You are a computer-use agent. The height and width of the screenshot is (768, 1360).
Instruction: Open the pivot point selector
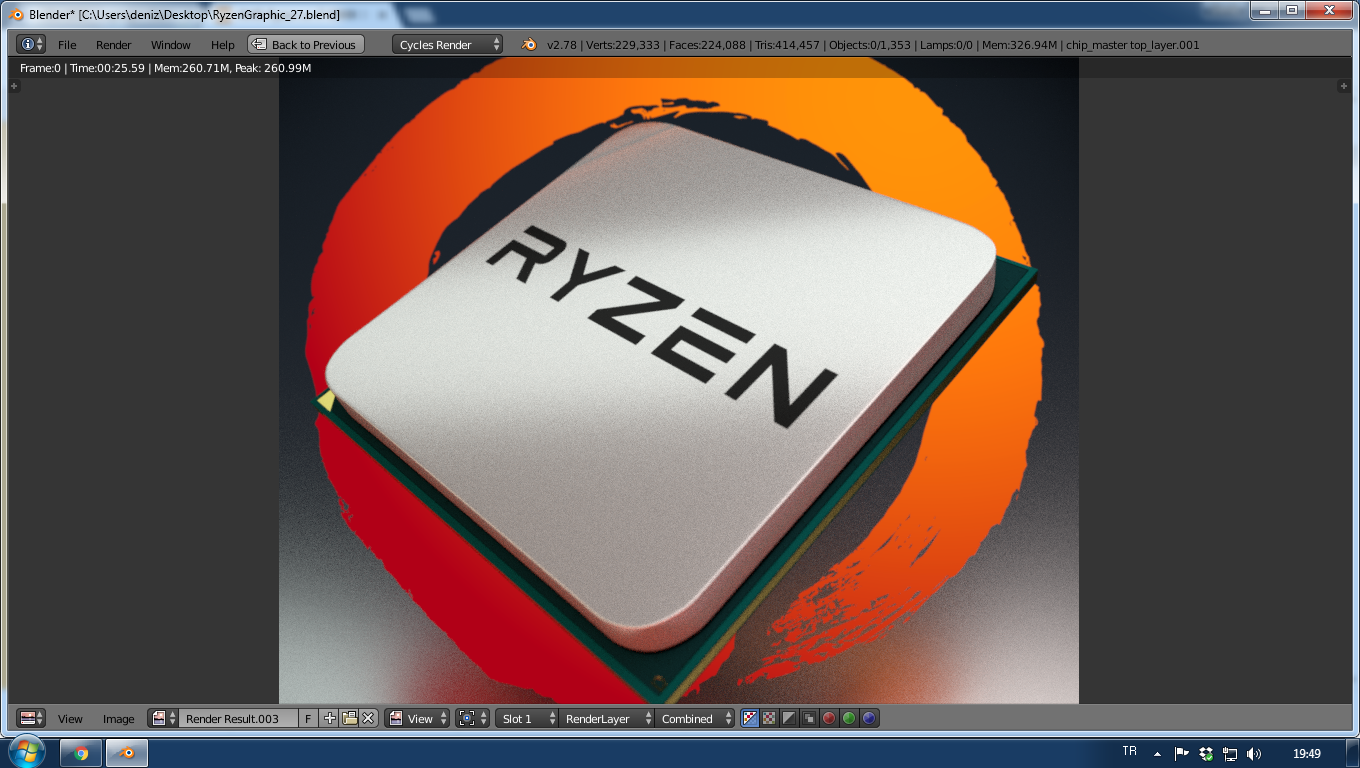(x=472, y=718)
